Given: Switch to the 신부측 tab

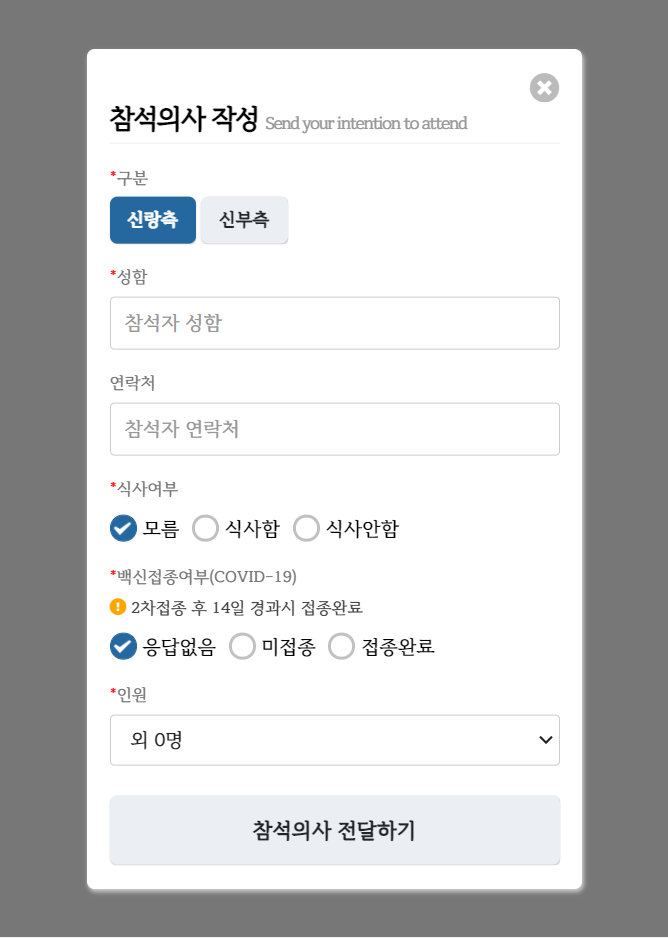Looking at the screenshot, I should [244, 220].
